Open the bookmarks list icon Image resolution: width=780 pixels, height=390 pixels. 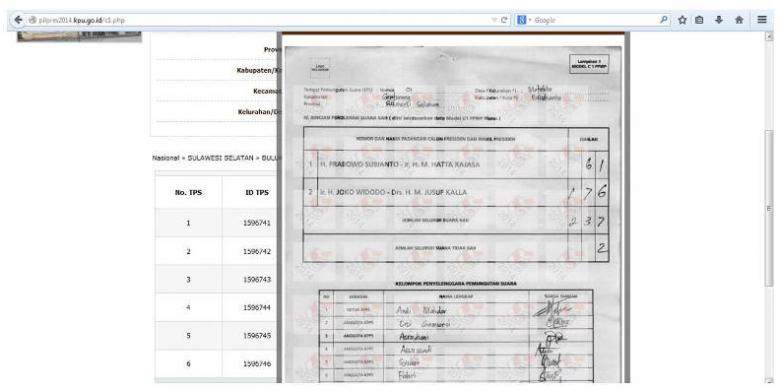[x=699, y=20]
